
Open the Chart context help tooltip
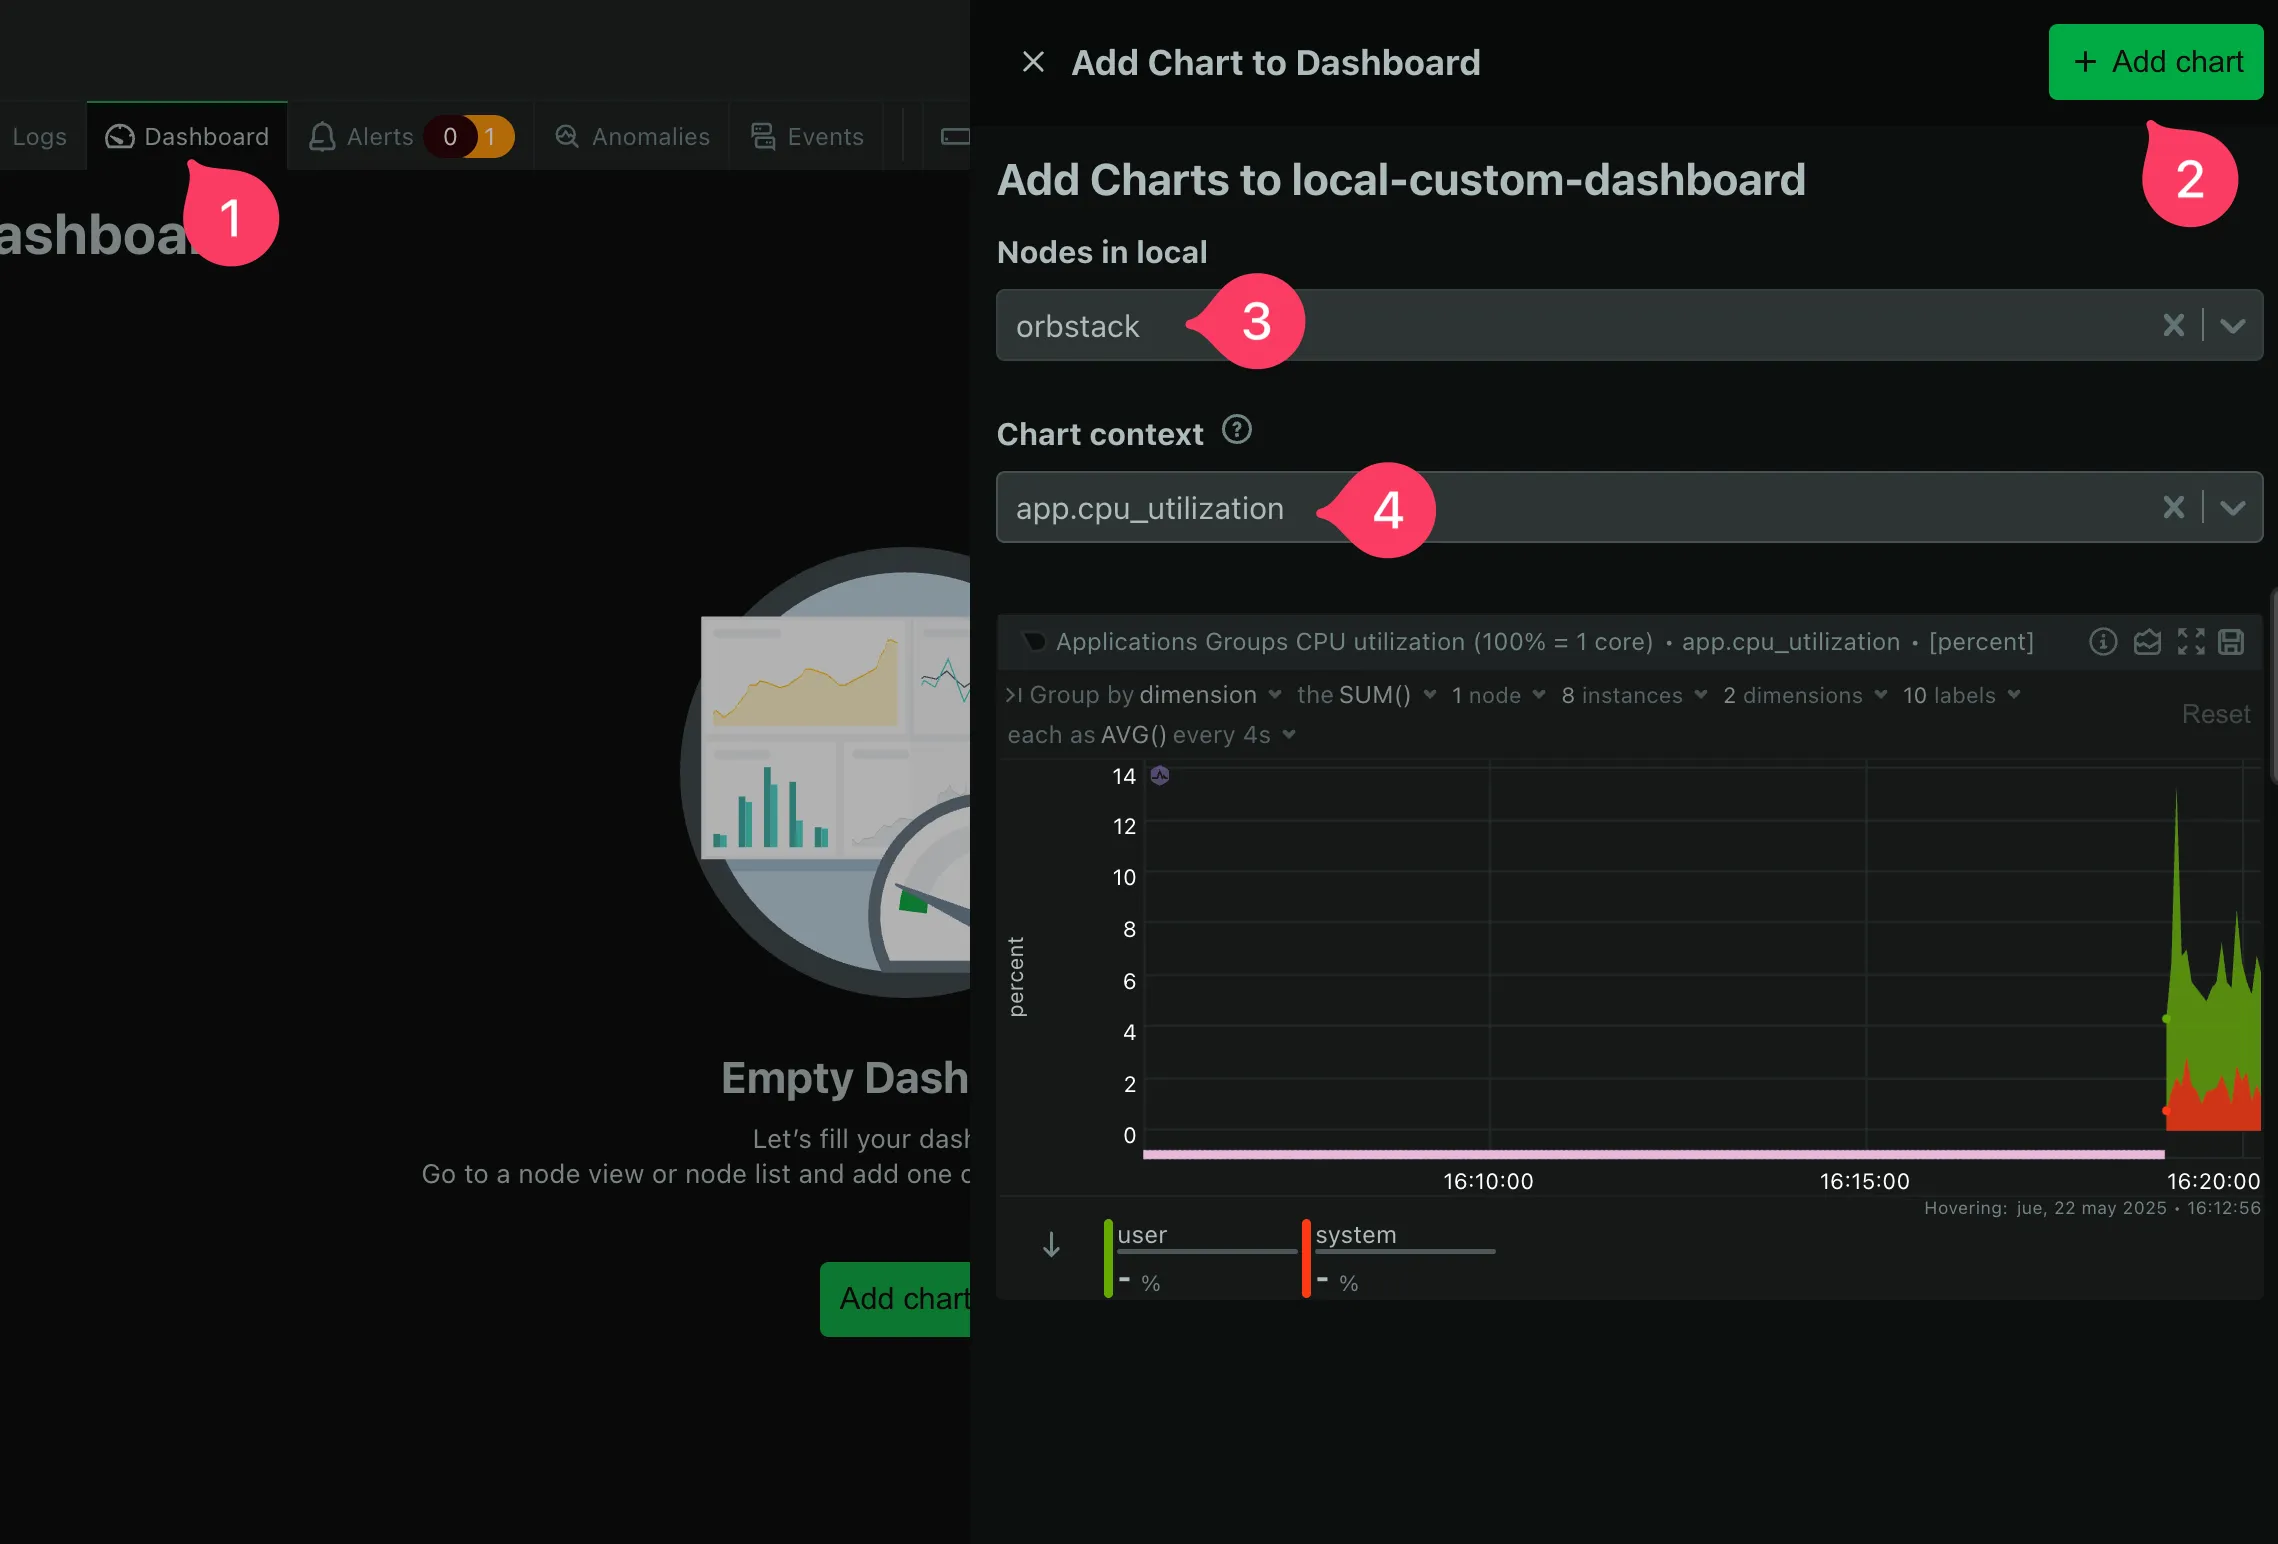1236,431
